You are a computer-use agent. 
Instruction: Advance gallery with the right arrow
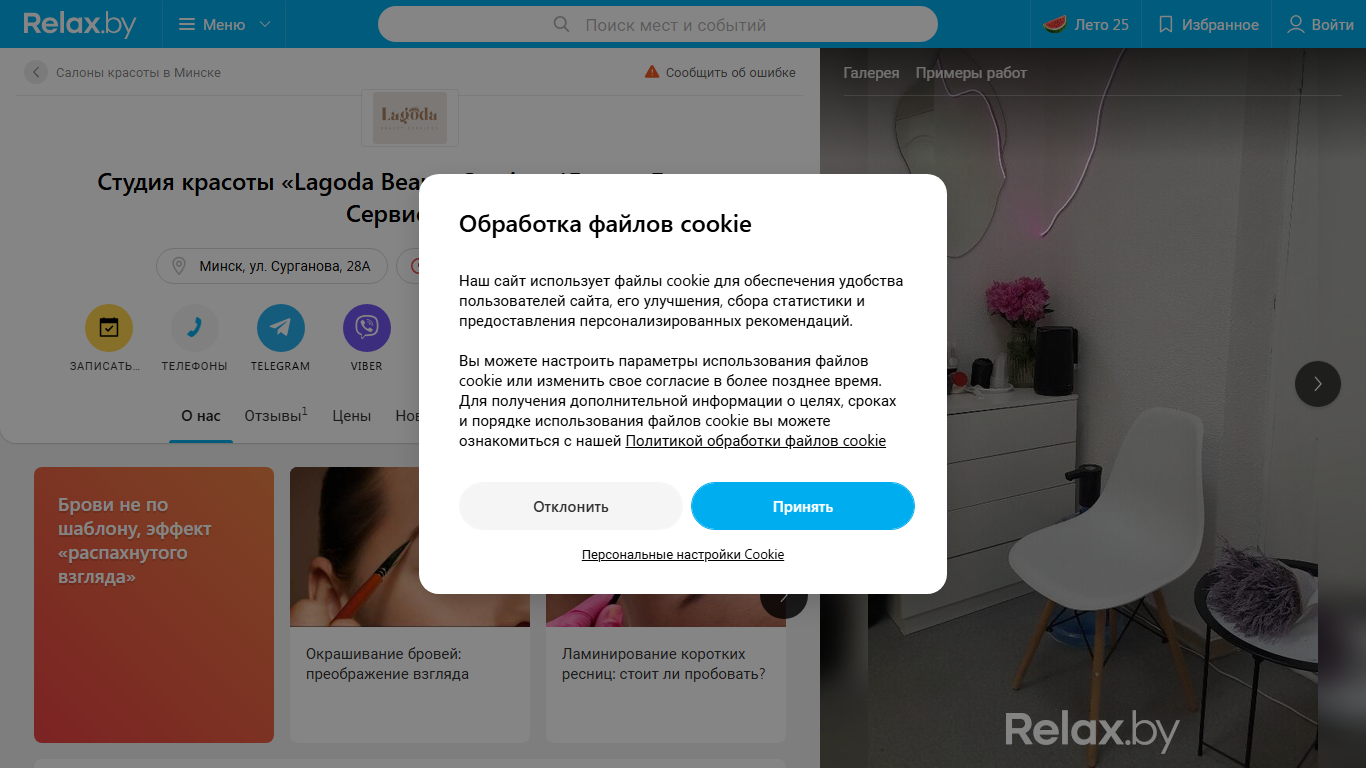[1317, 383]
